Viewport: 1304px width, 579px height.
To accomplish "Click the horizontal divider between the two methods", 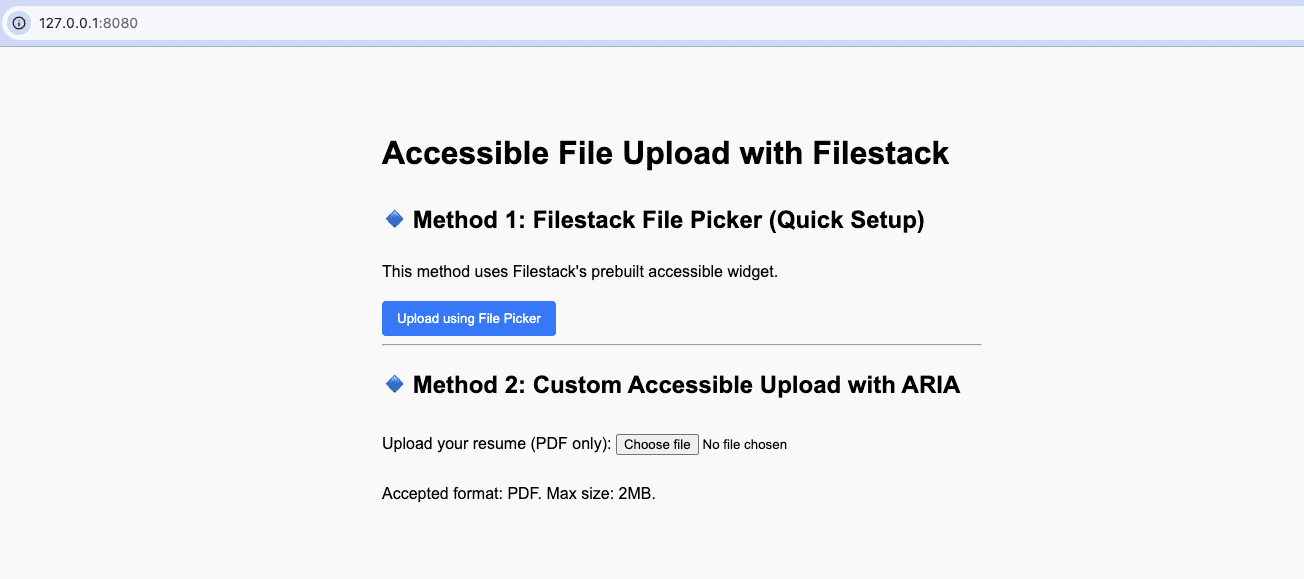I will (681, 344).
